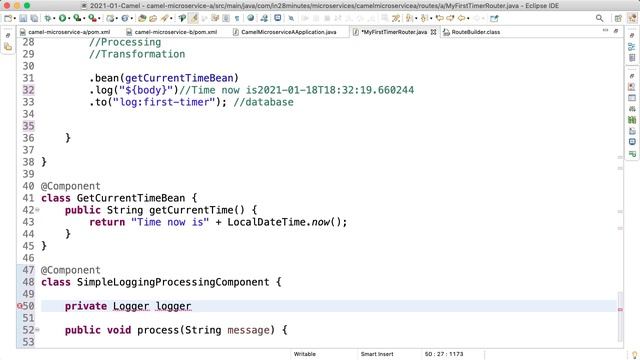This screenshot has width=640, height=360.
Task: Close the MyFirstTimerRouter.java tab
Action: 433,32
